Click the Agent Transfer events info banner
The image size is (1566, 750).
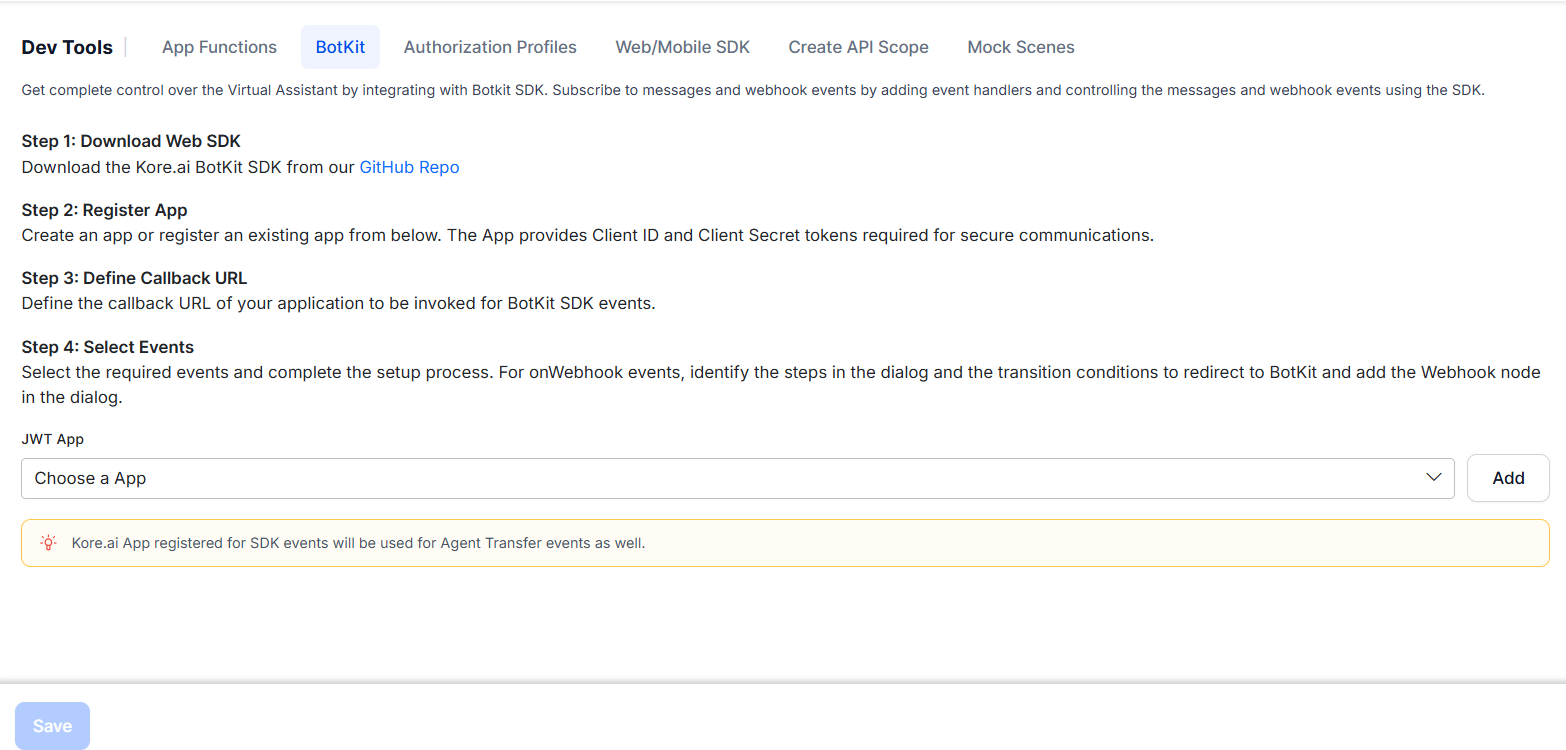[785, 543]
